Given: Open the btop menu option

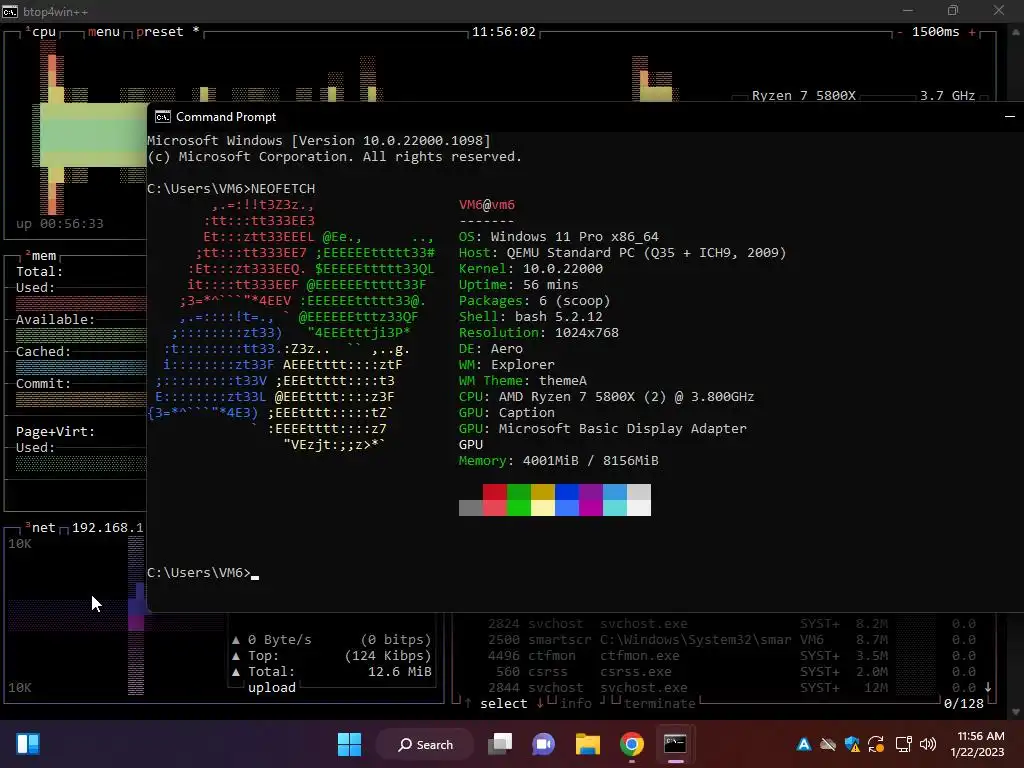Looking at the screenshot, I should coord(104,31).
